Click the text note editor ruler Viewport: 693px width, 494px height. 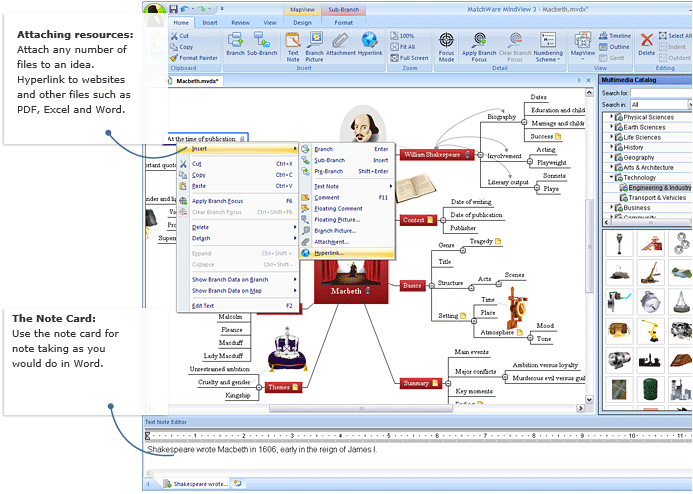coord(418,436)
